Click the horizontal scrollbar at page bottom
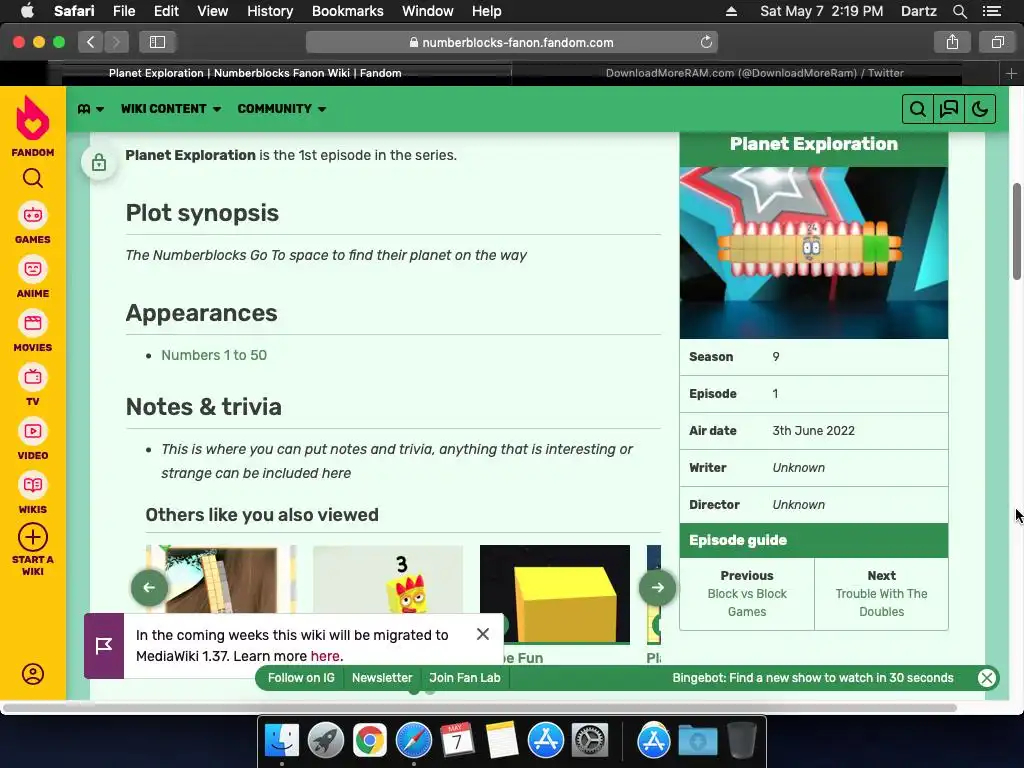 [x=480, y=707]
